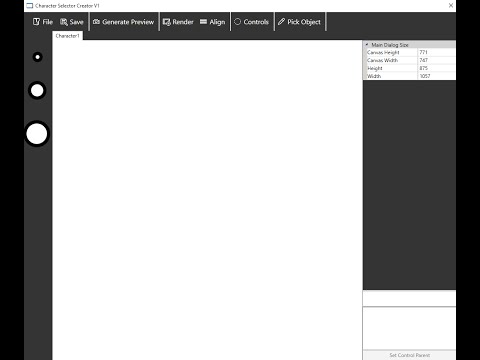The height and width of the screenshot is (360, 480).
Task: Click the Set Control Parent button
Action: (x=409, y=355)
